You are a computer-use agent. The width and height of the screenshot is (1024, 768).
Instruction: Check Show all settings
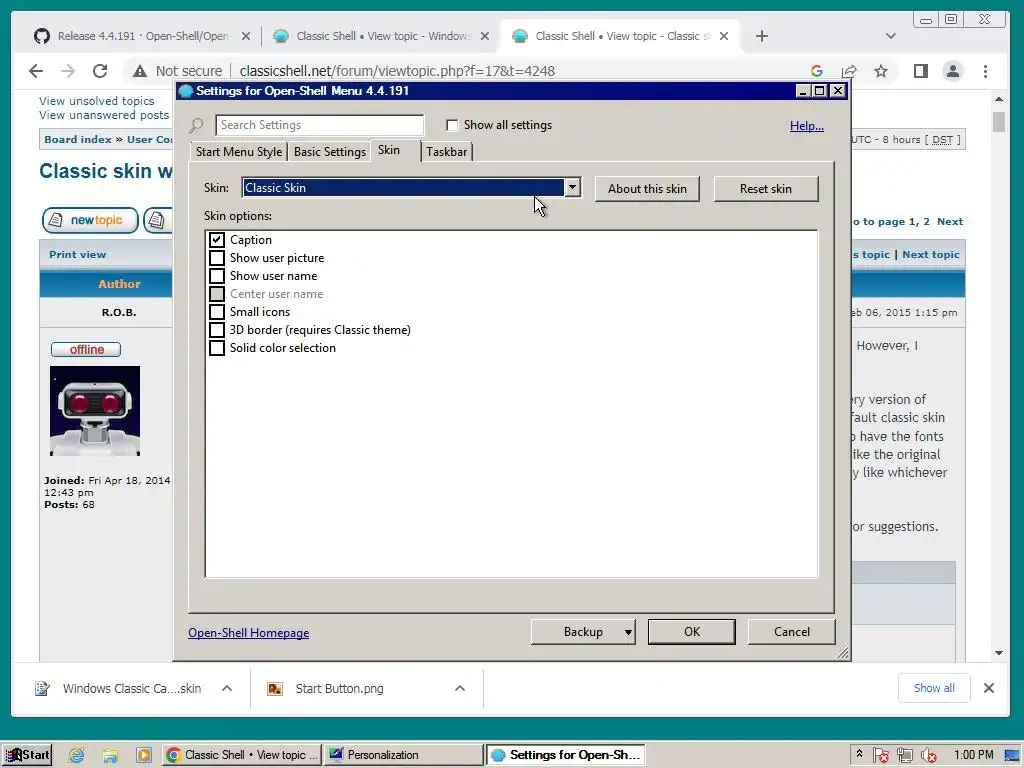tap(452, 125)
